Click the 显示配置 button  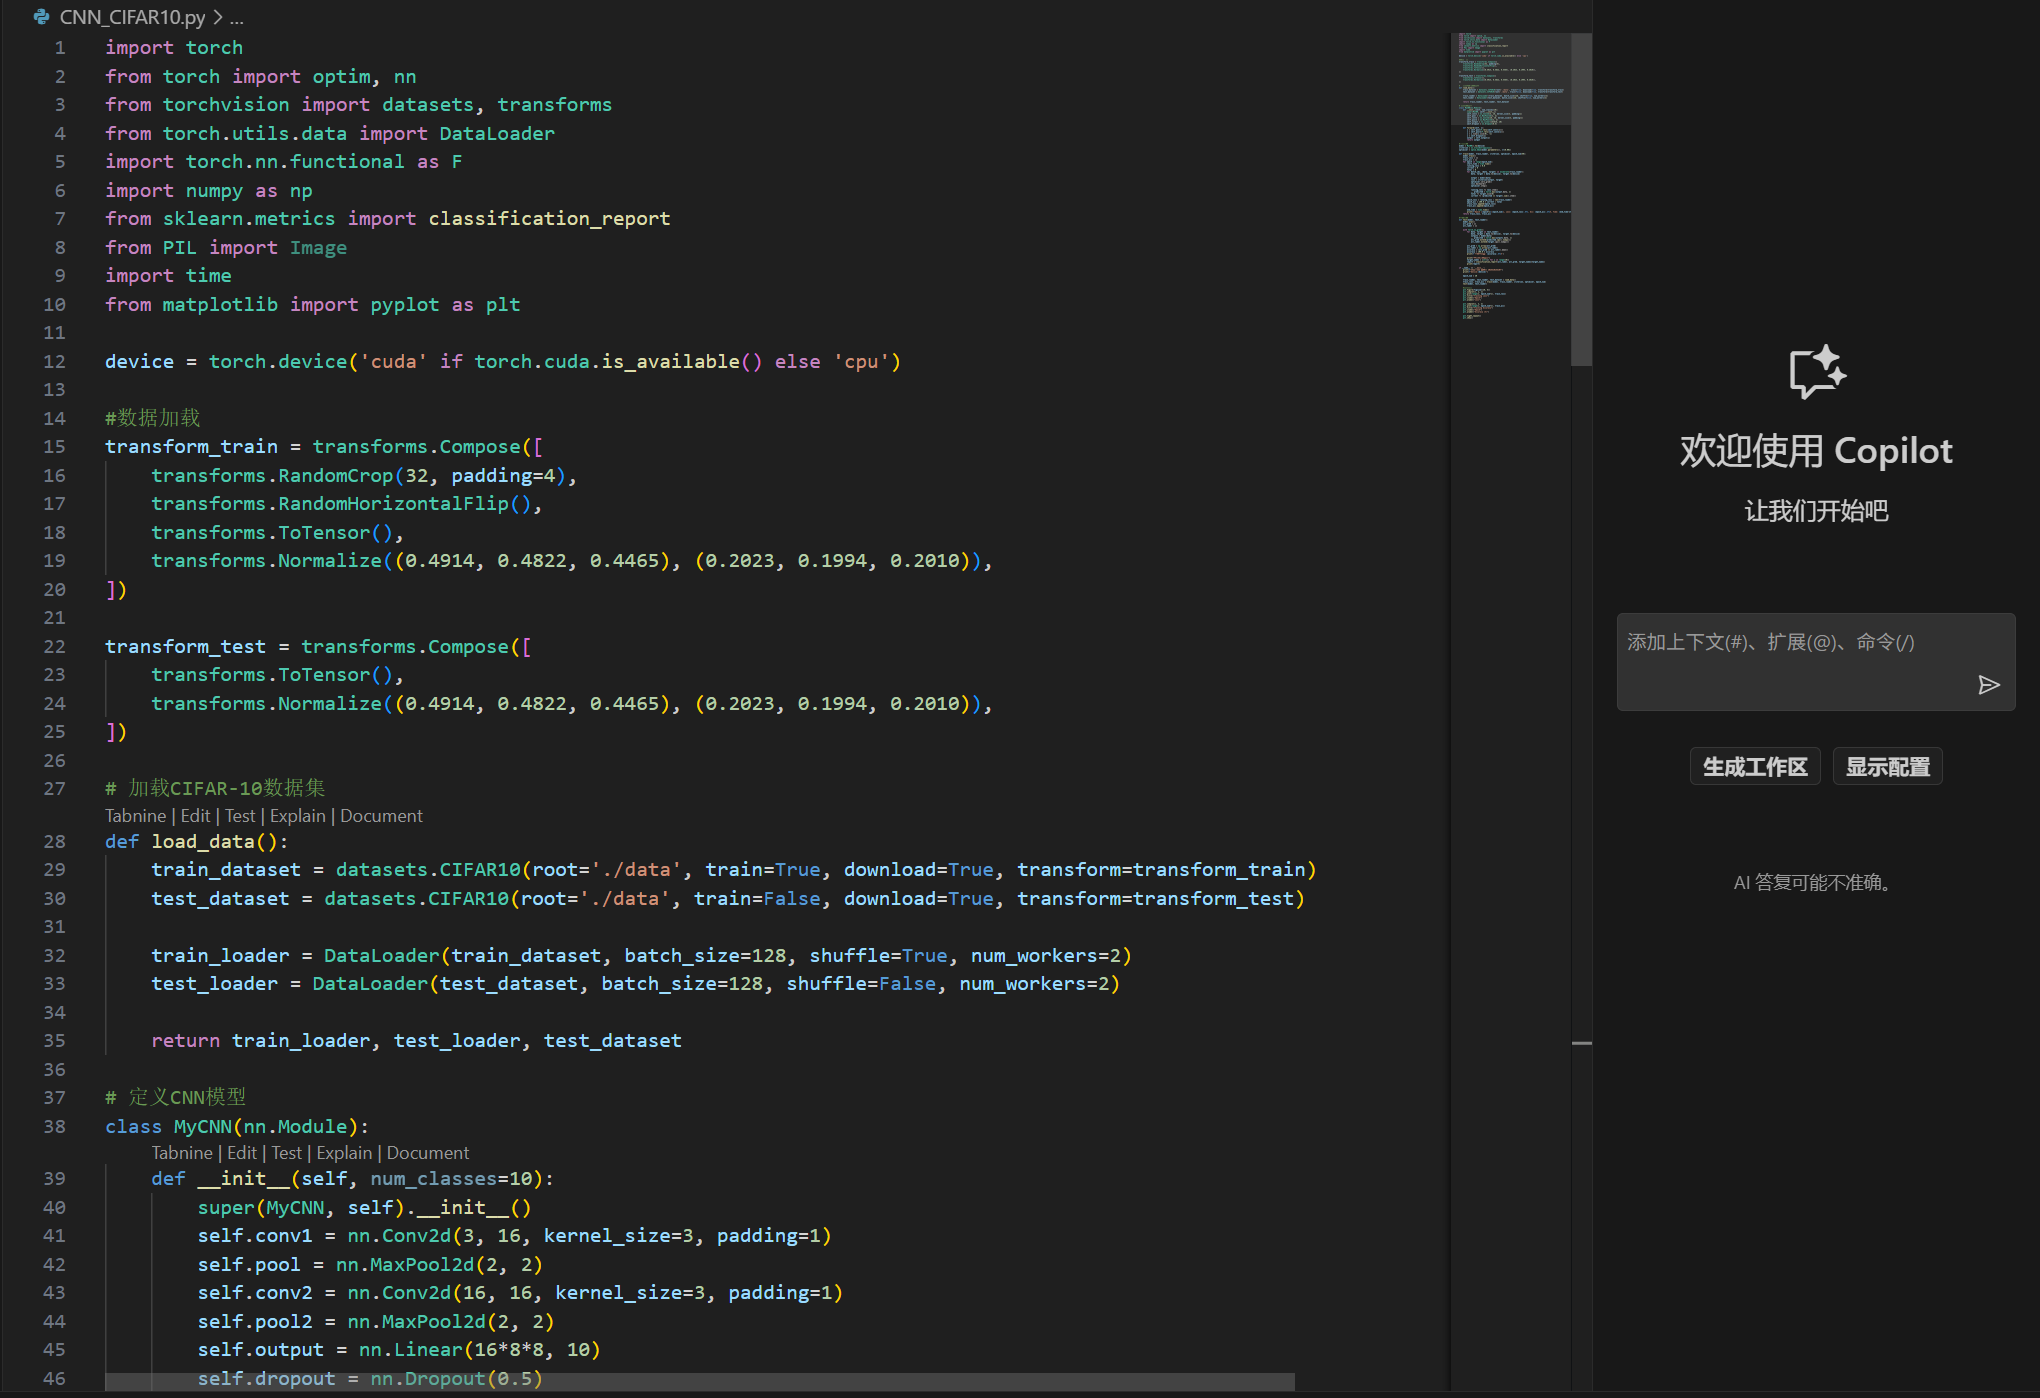pyautogui.click(x=1887, y=767)
